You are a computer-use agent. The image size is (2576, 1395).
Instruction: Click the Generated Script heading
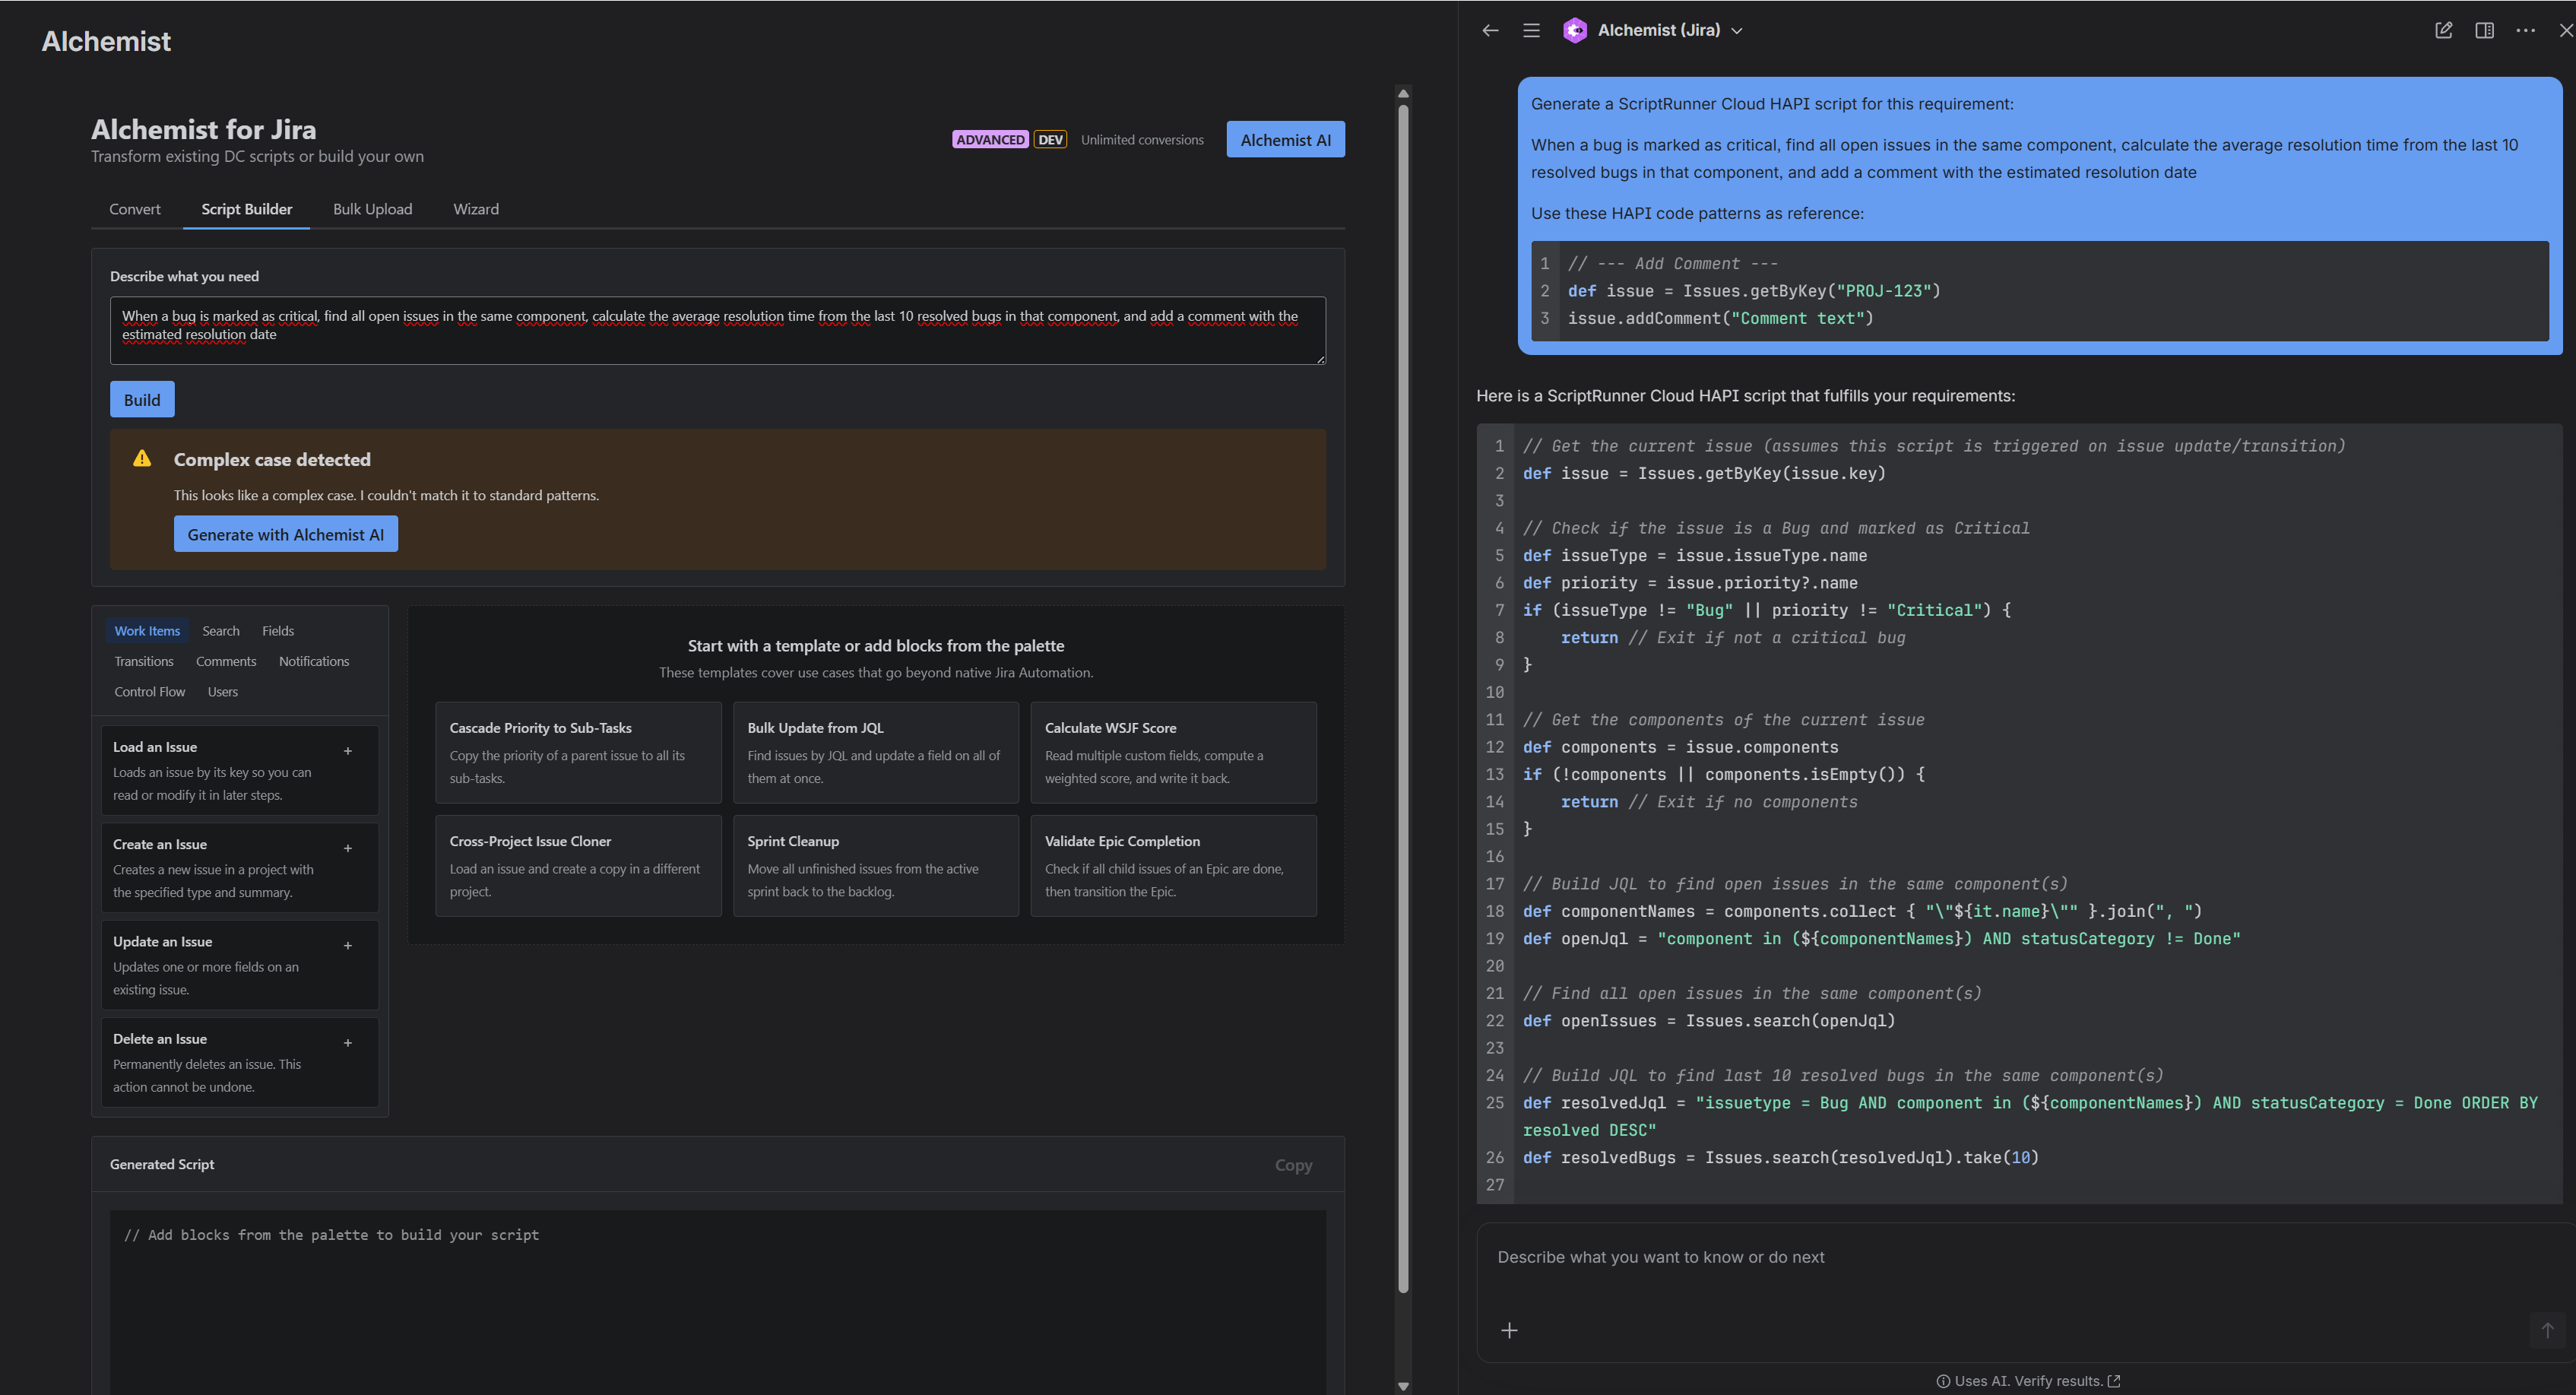(x=162, y=1164)
